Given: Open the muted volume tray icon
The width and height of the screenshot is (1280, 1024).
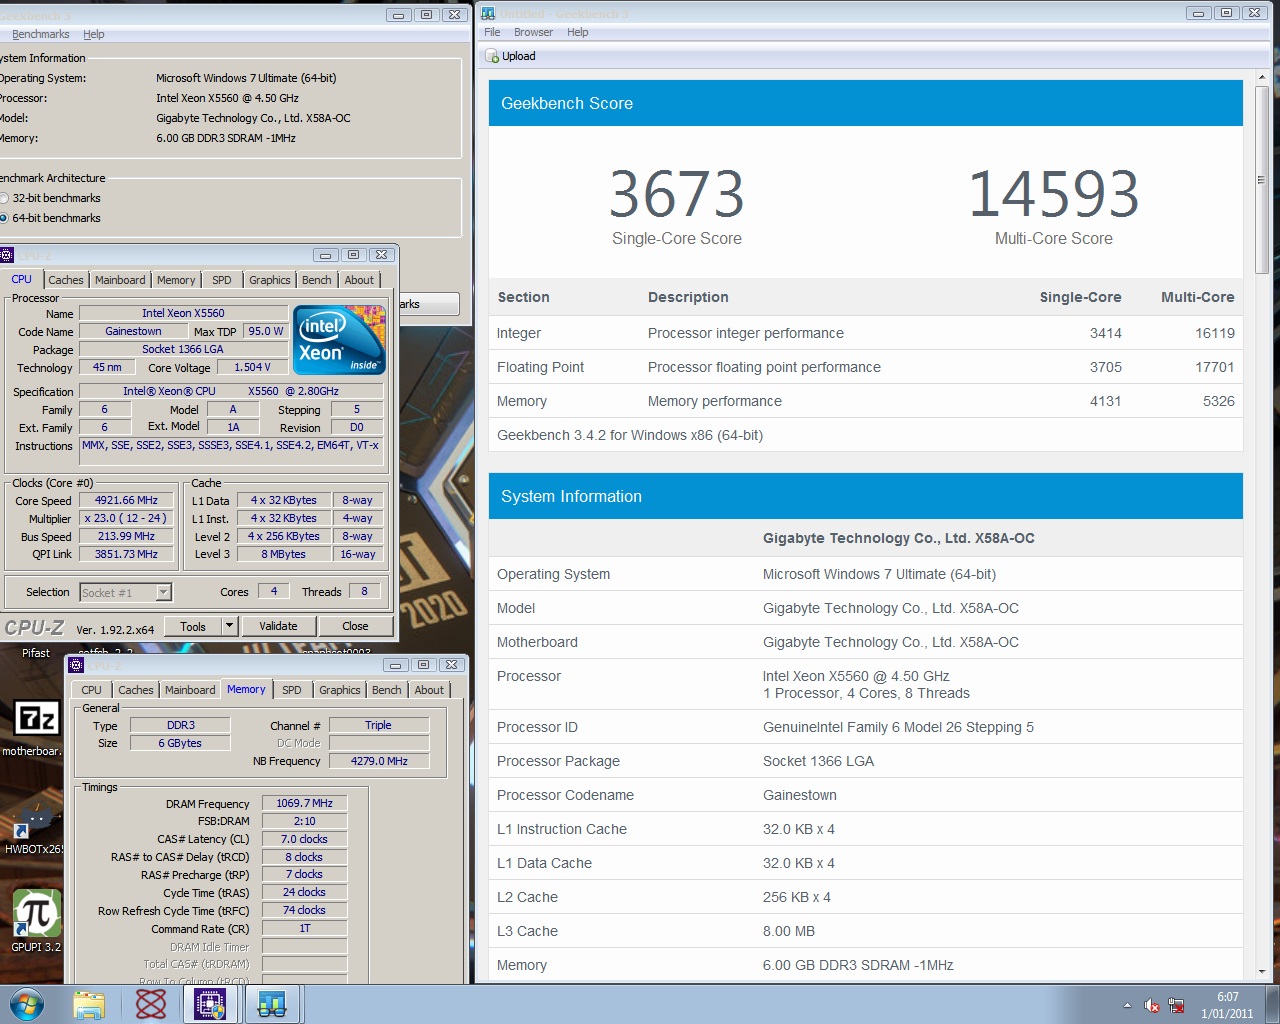Looking at the screenshot, I should (x=1151, y=1006).
